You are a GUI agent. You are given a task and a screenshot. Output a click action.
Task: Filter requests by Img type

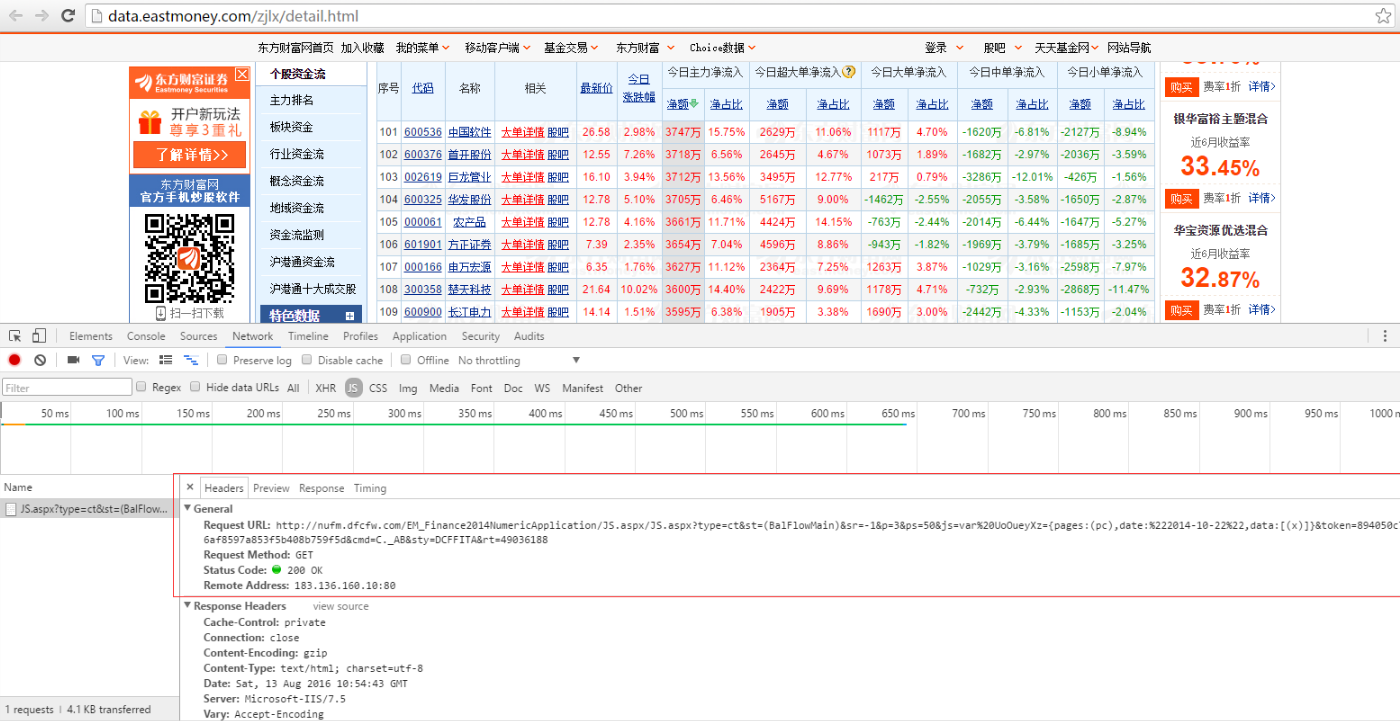pos(408,388)
